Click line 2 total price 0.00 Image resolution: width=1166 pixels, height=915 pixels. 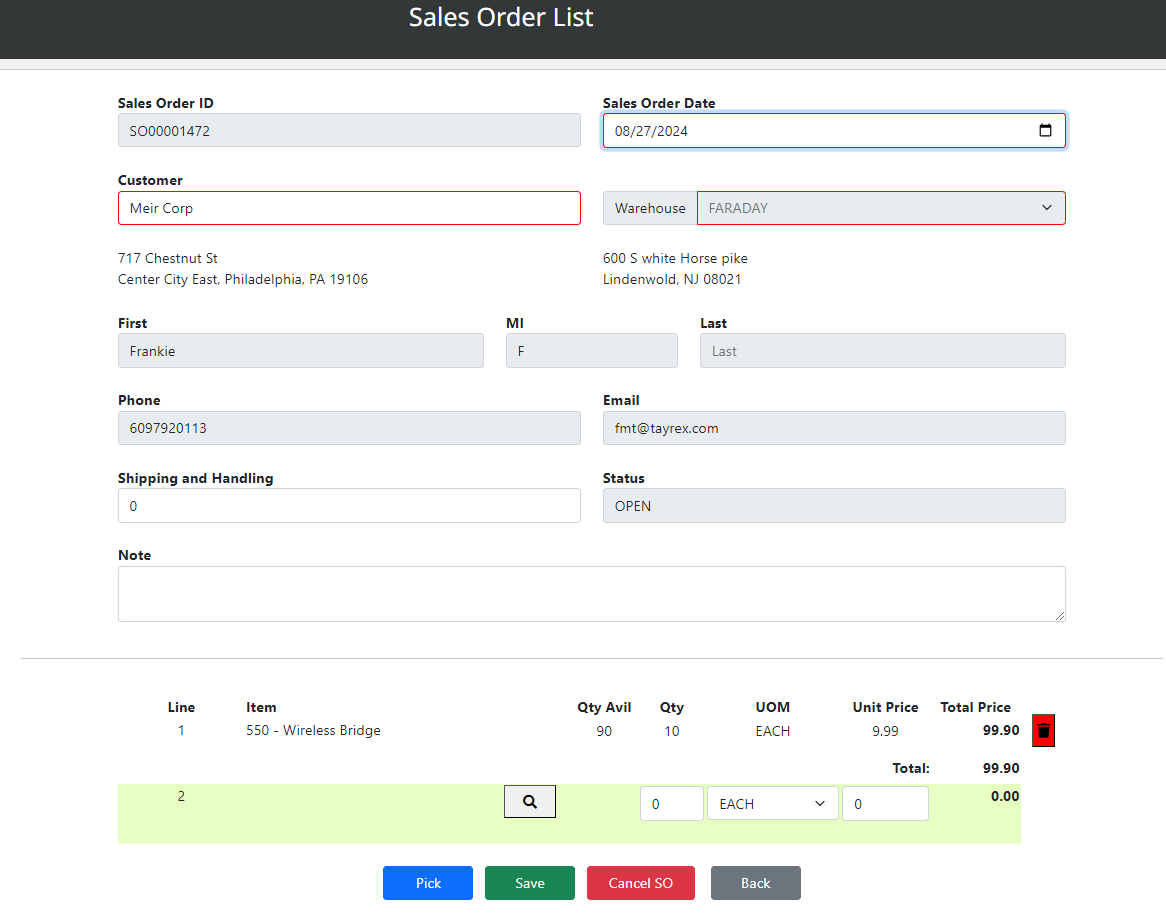tap(1005, 796)
